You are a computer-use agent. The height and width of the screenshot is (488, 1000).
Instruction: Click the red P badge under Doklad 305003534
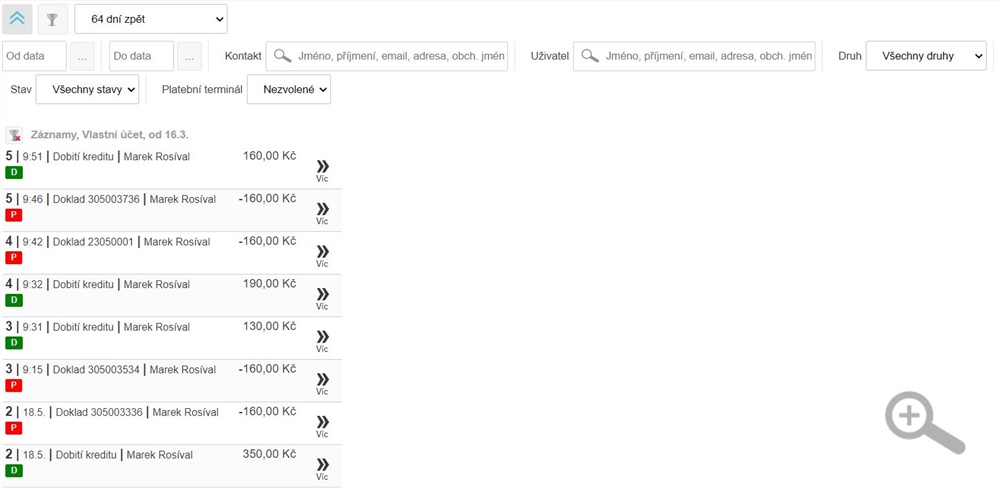click(13, 385)
